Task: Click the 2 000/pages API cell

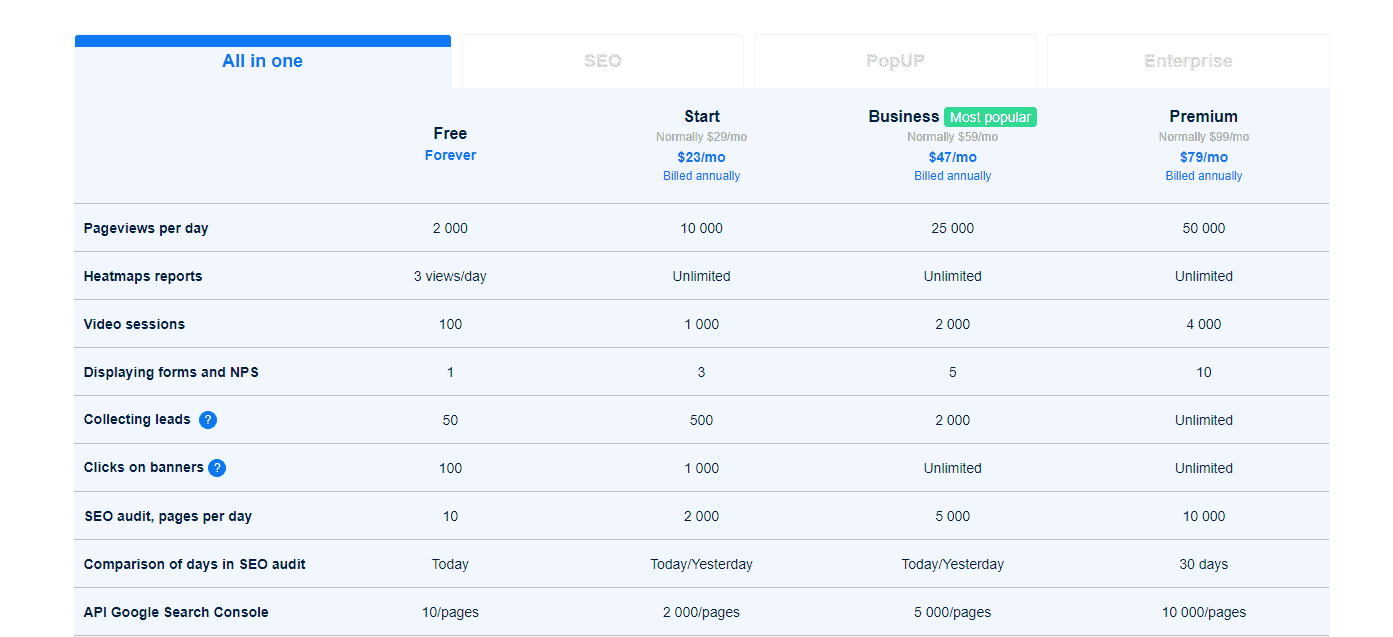Action: 702,612
